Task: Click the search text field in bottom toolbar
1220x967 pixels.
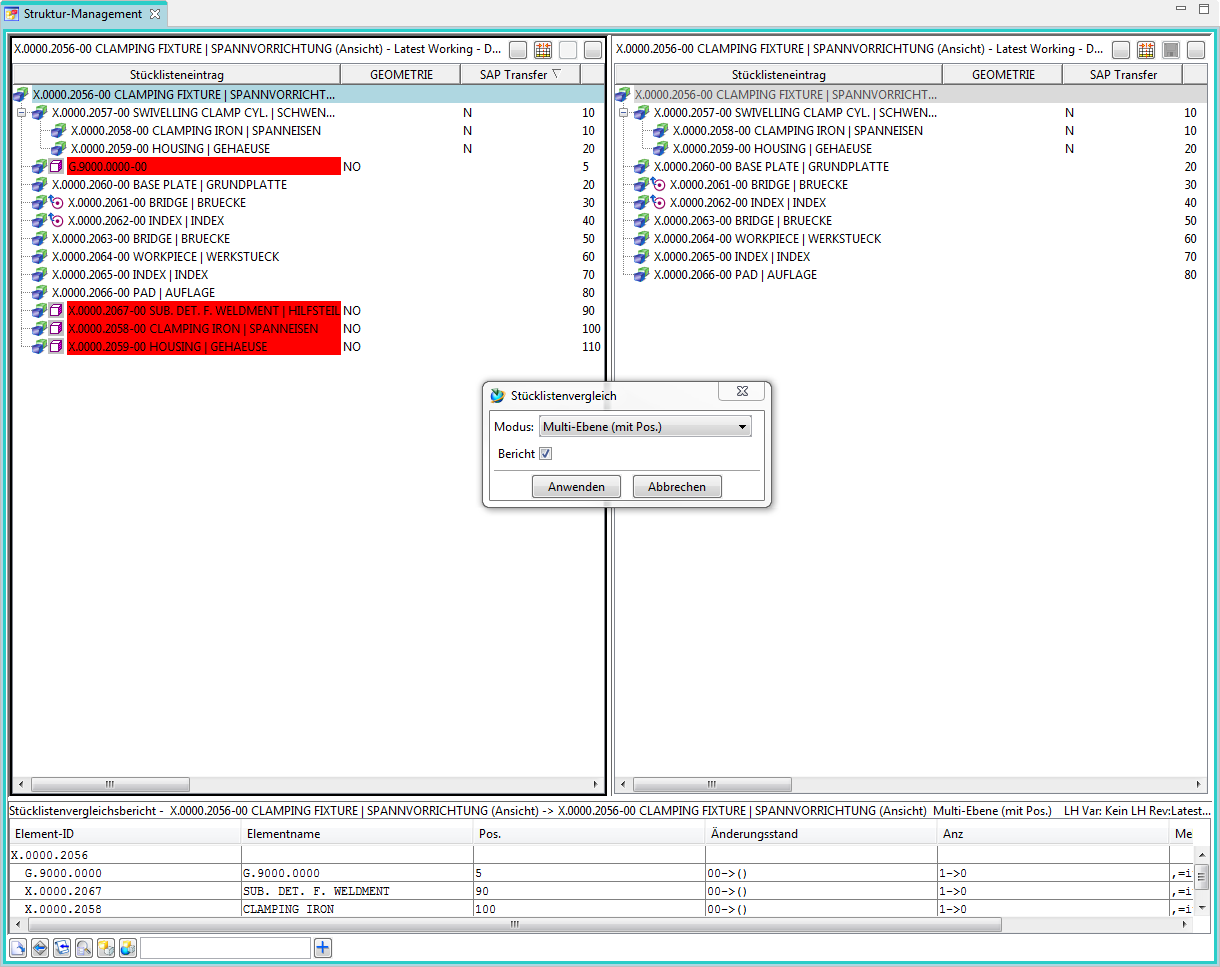Action: (x=225, y=947)
